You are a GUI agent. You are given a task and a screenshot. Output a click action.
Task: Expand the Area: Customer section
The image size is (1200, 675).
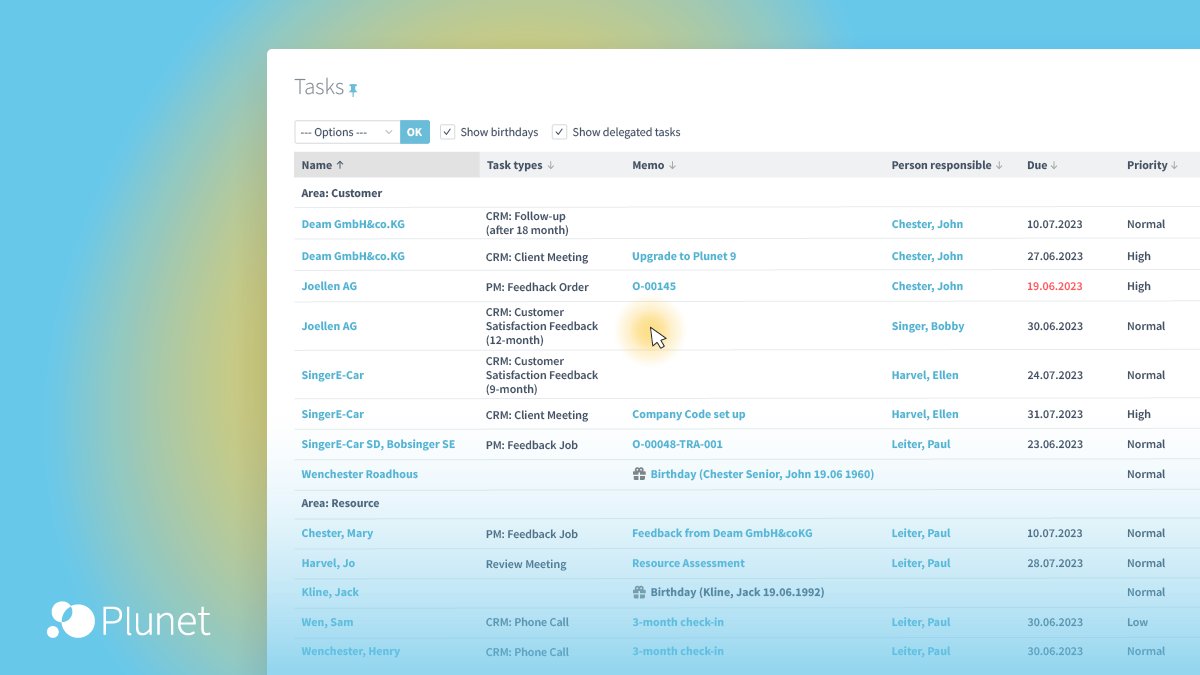point(341,192)
